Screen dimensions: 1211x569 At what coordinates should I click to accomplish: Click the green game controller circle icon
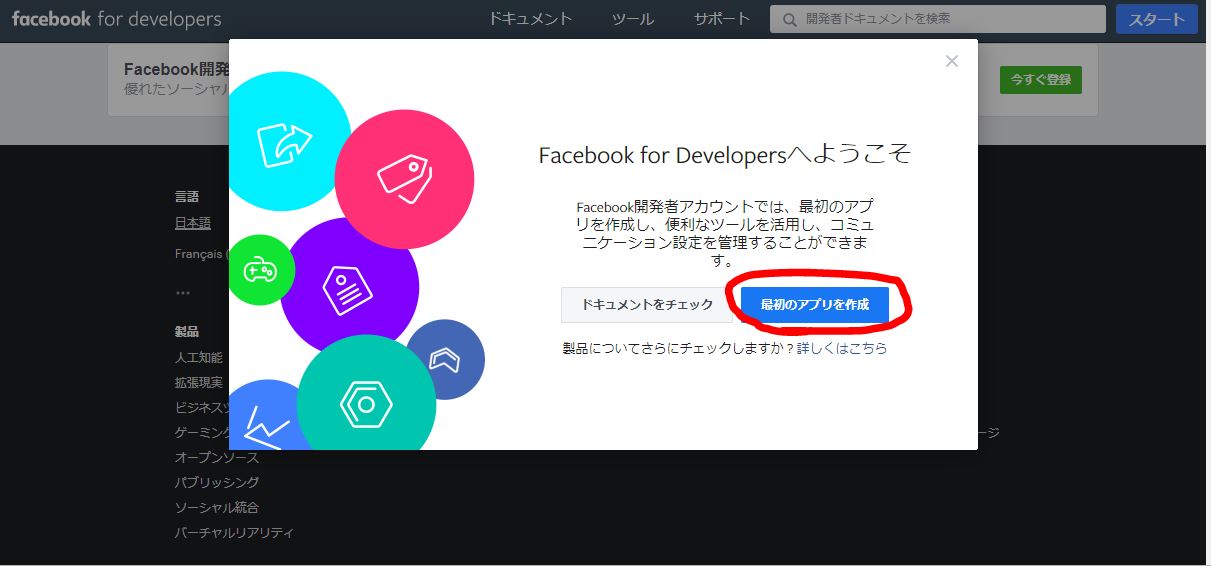click(259, 270)
